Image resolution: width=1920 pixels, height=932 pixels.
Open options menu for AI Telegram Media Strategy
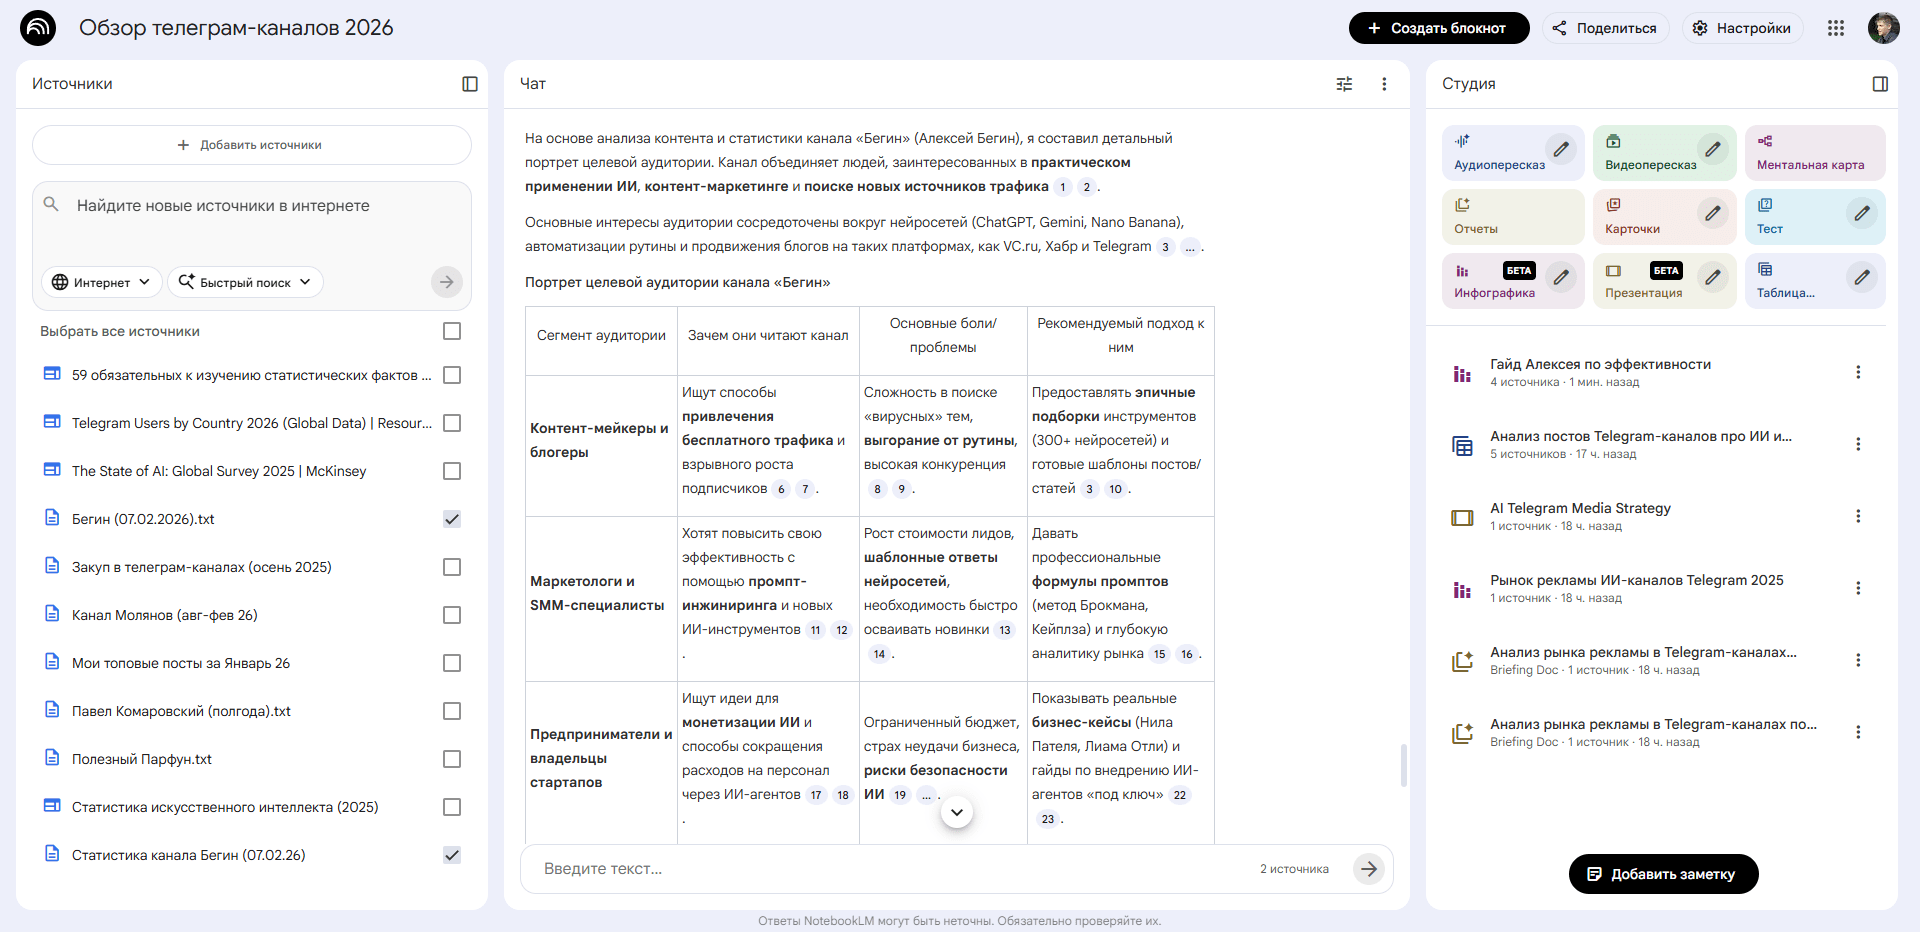(x=1859, y=515)
